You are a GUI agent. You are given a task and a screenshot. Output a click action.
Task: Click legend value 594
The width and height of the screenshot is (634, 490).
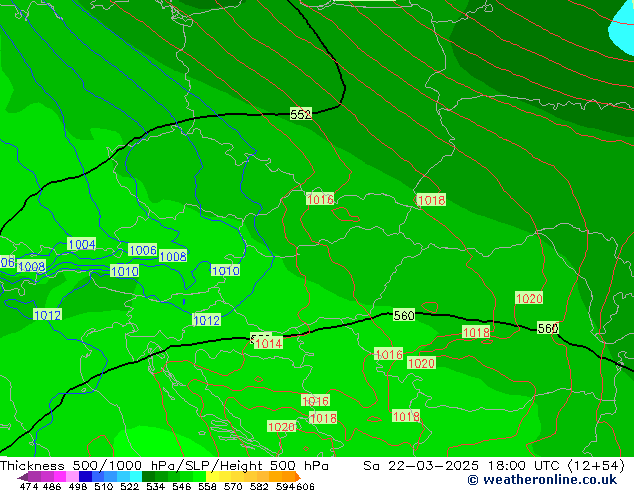[285, 486]
